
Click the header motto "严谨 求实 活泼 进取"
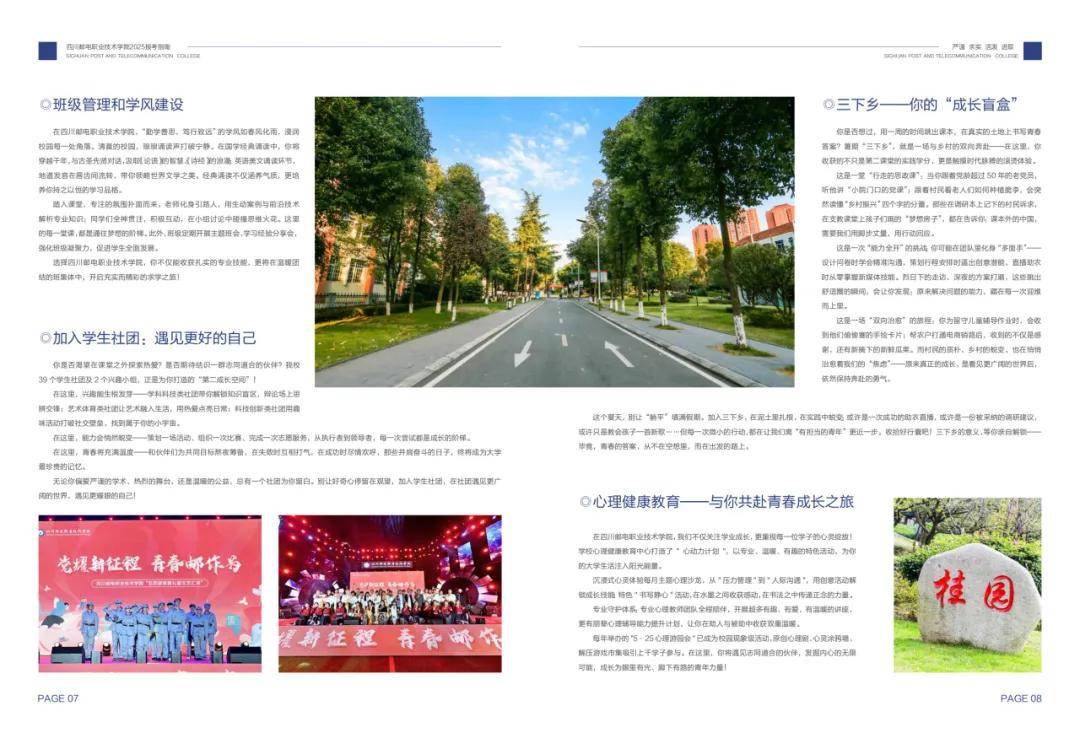point(983,47)
